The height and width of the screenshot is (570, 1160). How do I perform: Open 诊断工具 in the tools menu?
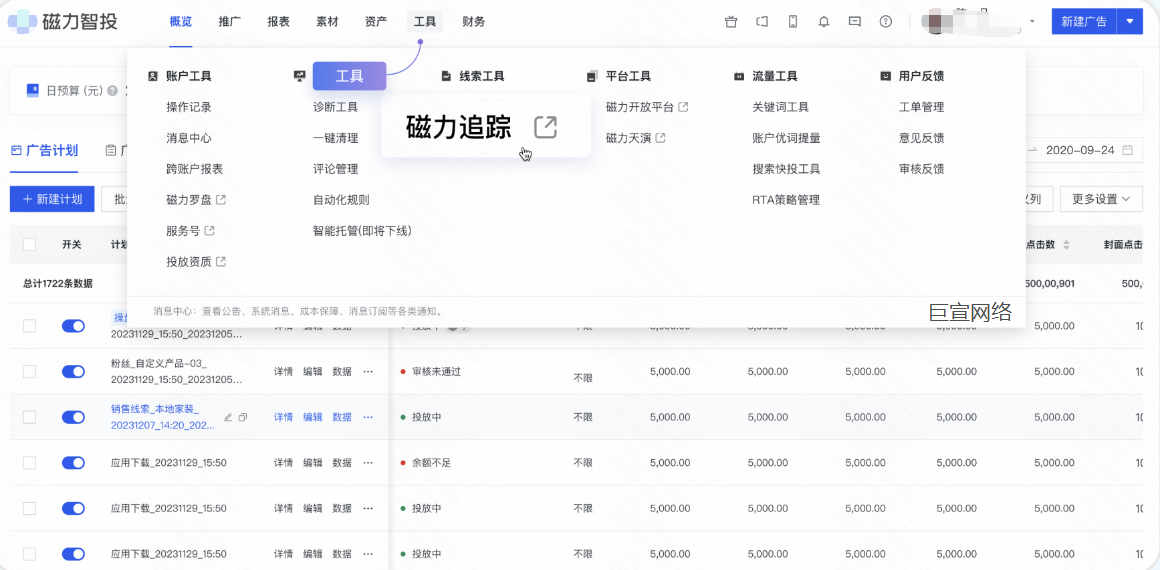335,107
